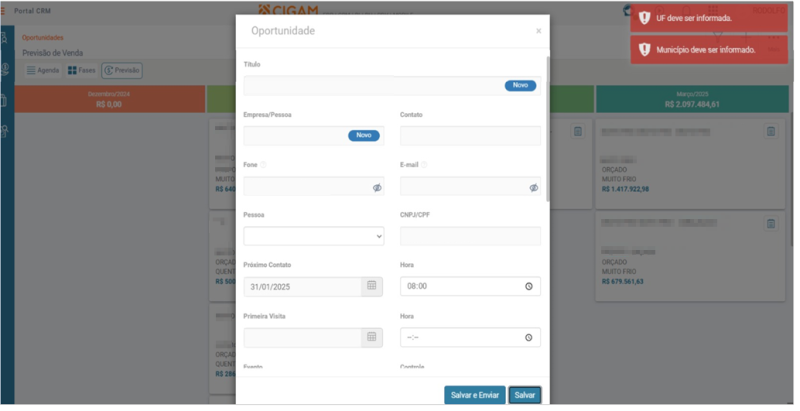Dismiss 'Município deve ser informado' alert

tap(709, 50)
